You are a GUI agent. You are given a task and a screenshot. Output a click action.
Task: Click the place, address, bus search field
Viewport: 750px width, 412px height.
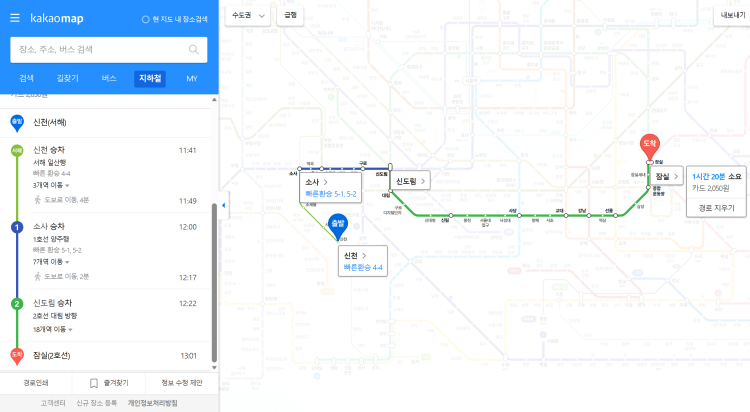pos(98,49)
